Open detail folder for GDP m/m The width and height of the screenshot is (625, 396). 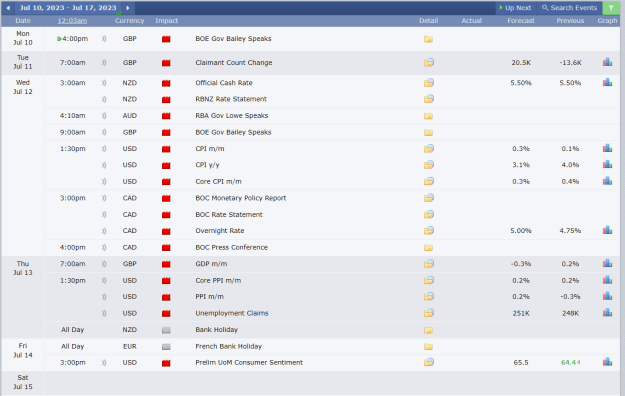click(x=428, y=264)
